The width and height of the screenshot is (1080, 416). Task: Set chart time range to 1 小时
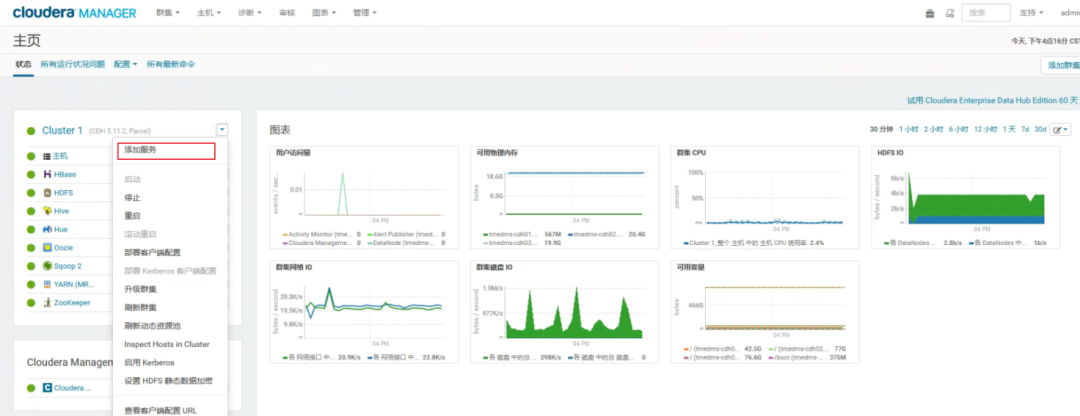pyautogui.click(x=908, y=129)
